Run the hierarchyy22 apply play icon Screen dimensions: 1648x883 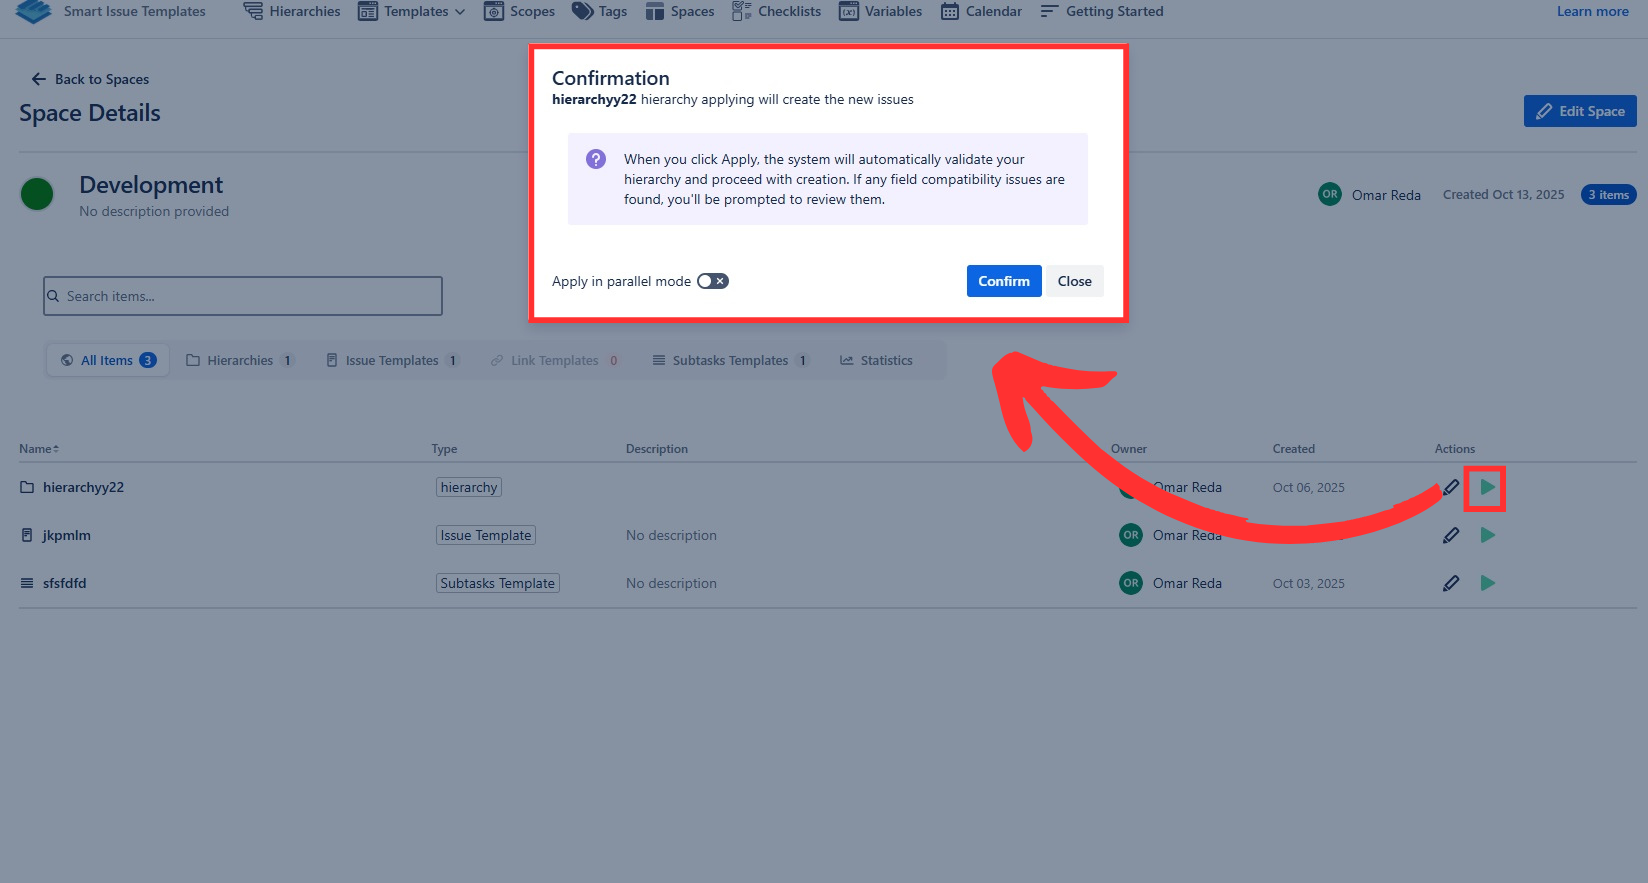point(1487,487)
